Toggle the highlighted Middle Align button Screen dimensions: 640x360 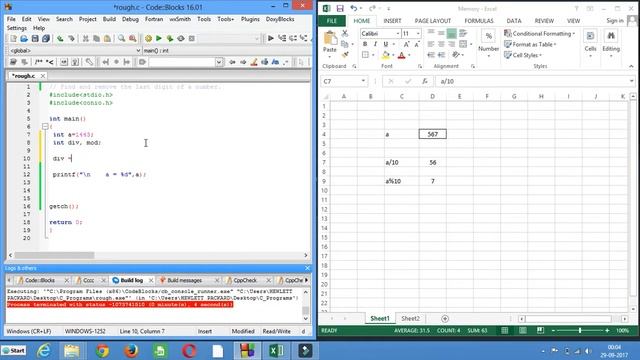click(x=451, y=33)
